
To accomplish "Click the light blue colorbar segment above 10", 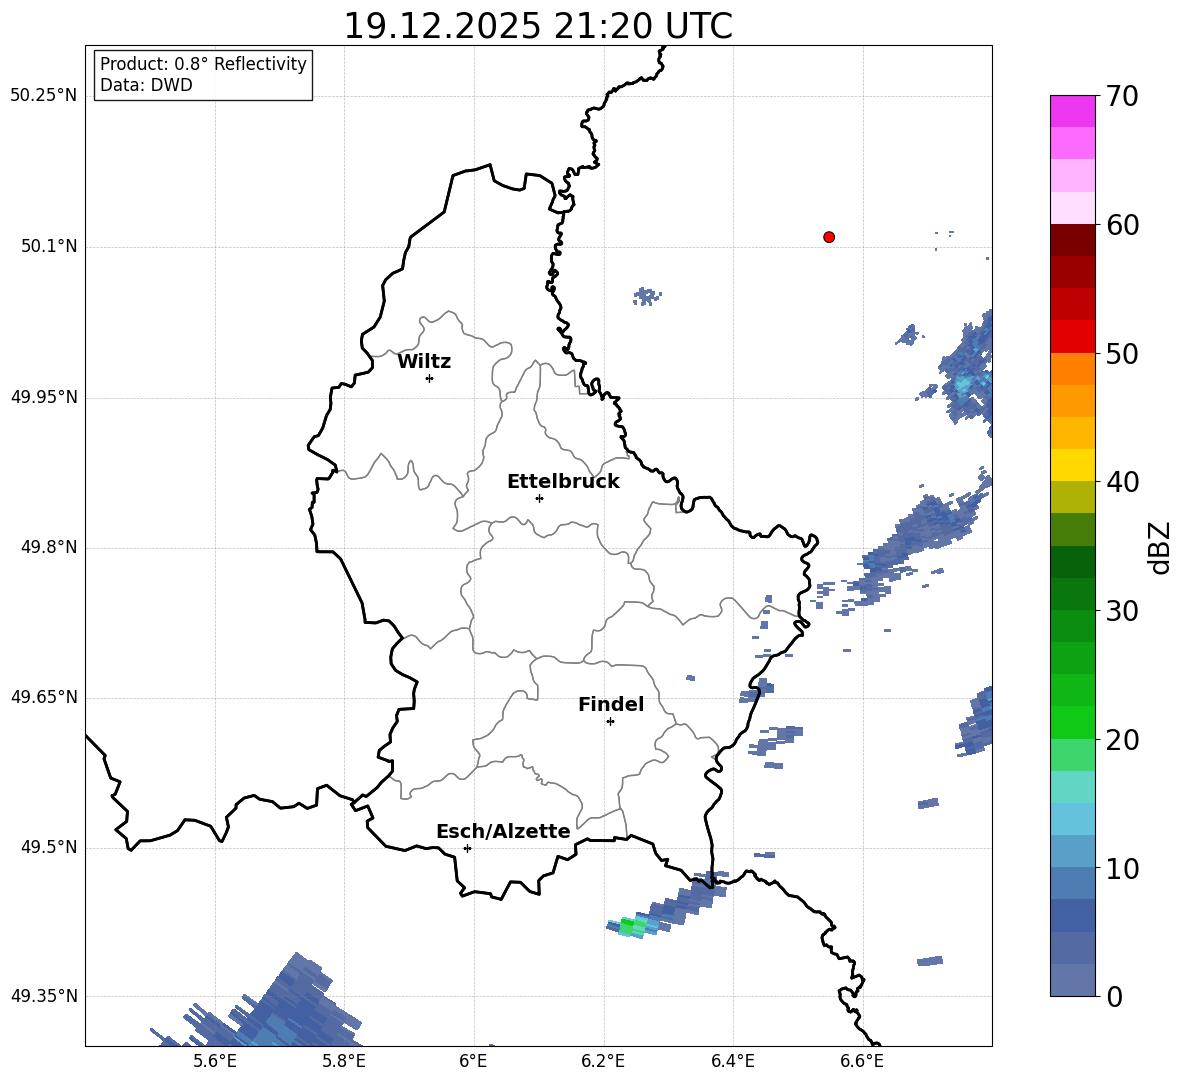I will click(x=1072, y=850).
